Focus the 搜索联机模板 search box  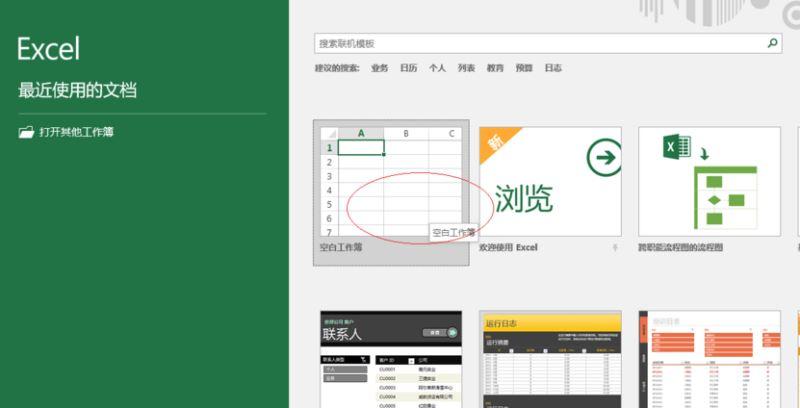541,43
